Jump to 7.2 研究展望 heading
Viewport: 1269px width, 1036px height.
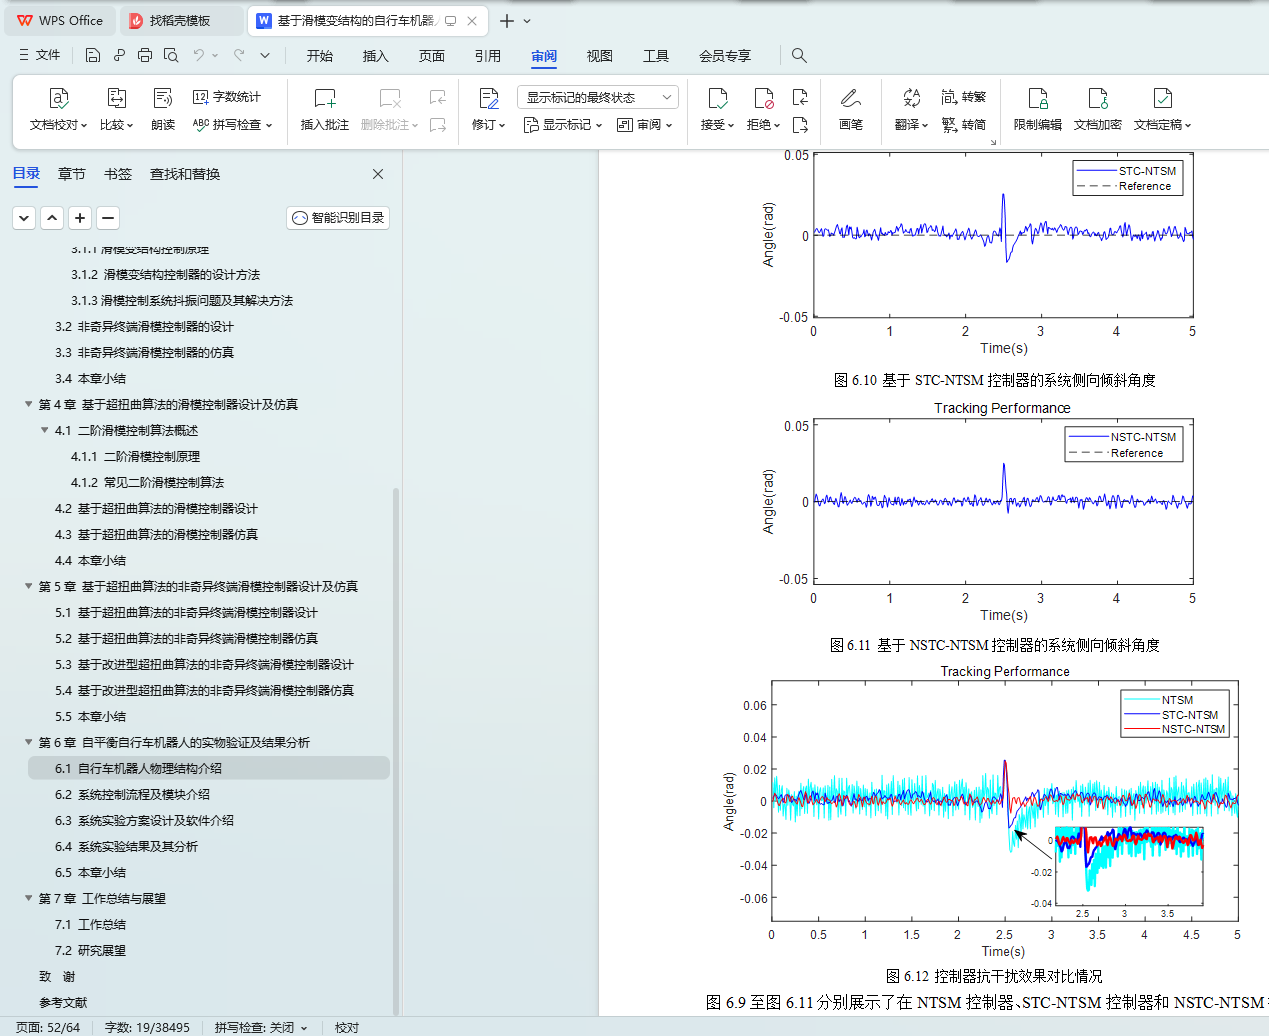90,951
